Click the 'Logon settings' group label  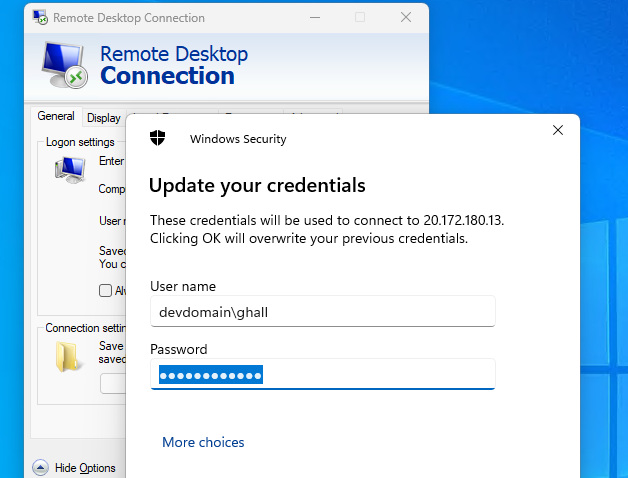(x=80, y=142)
